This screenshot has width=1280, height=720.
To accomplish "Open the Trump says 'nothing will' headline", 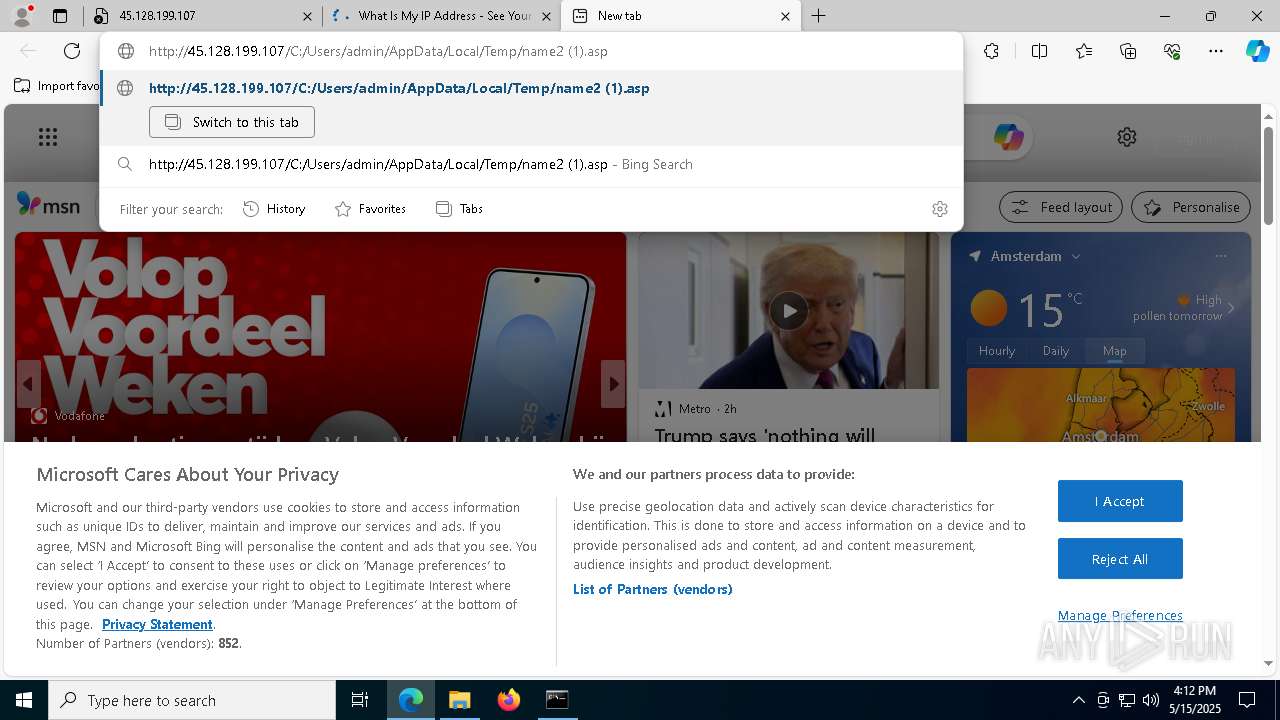I will tap(765, 435).
